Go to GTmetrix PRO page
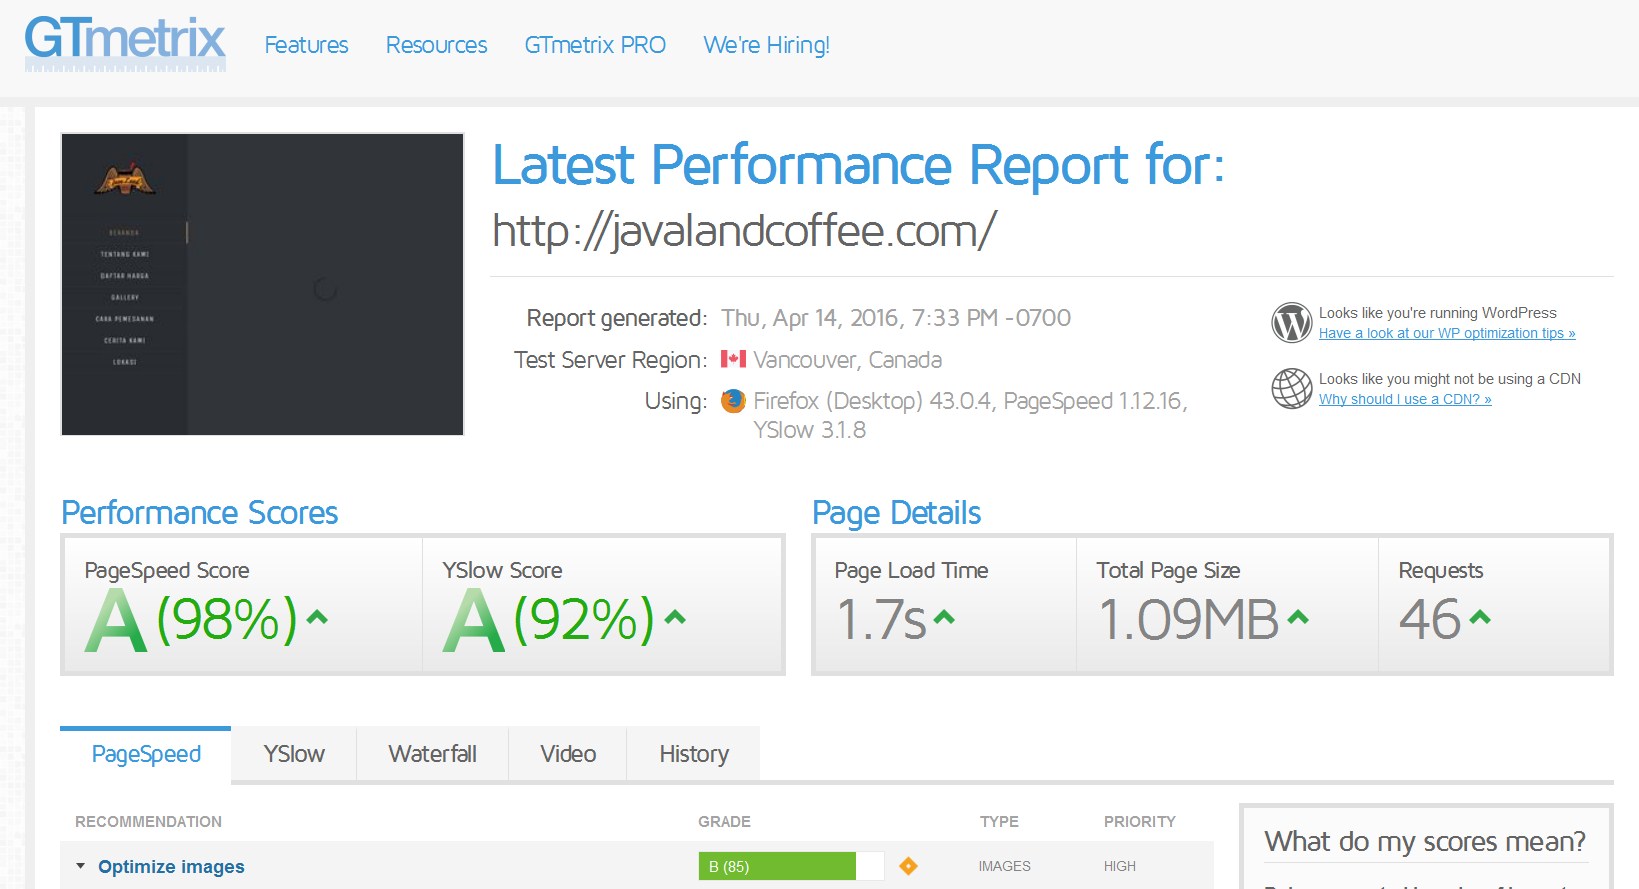 pyautogui.click(x=595, y=45)
